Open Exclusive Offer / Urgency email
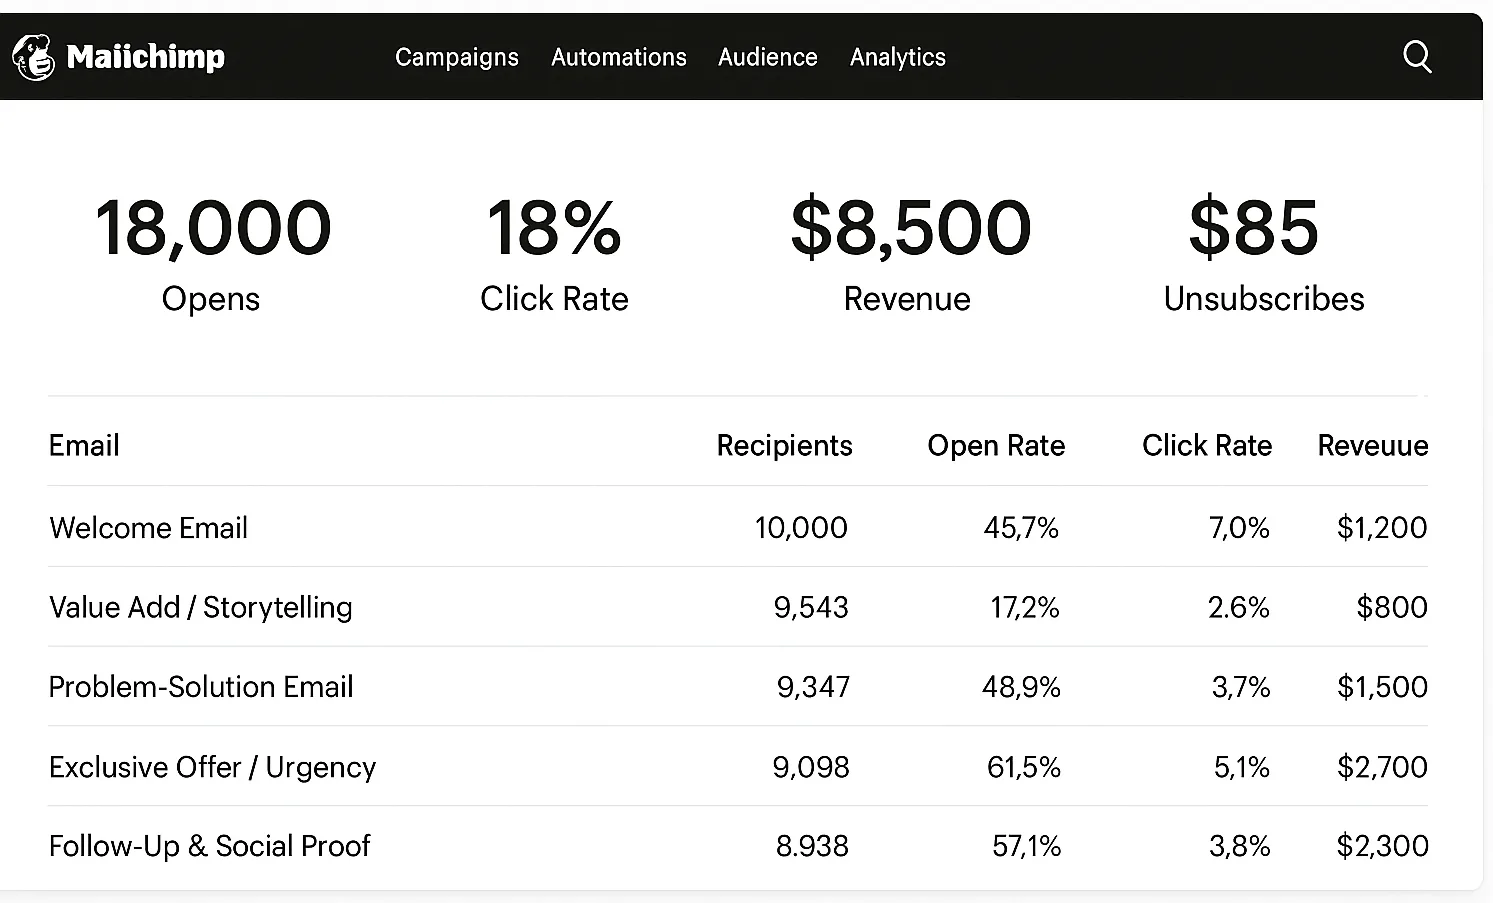Viewport: 1493px width, 903px height. coord(212,767)
